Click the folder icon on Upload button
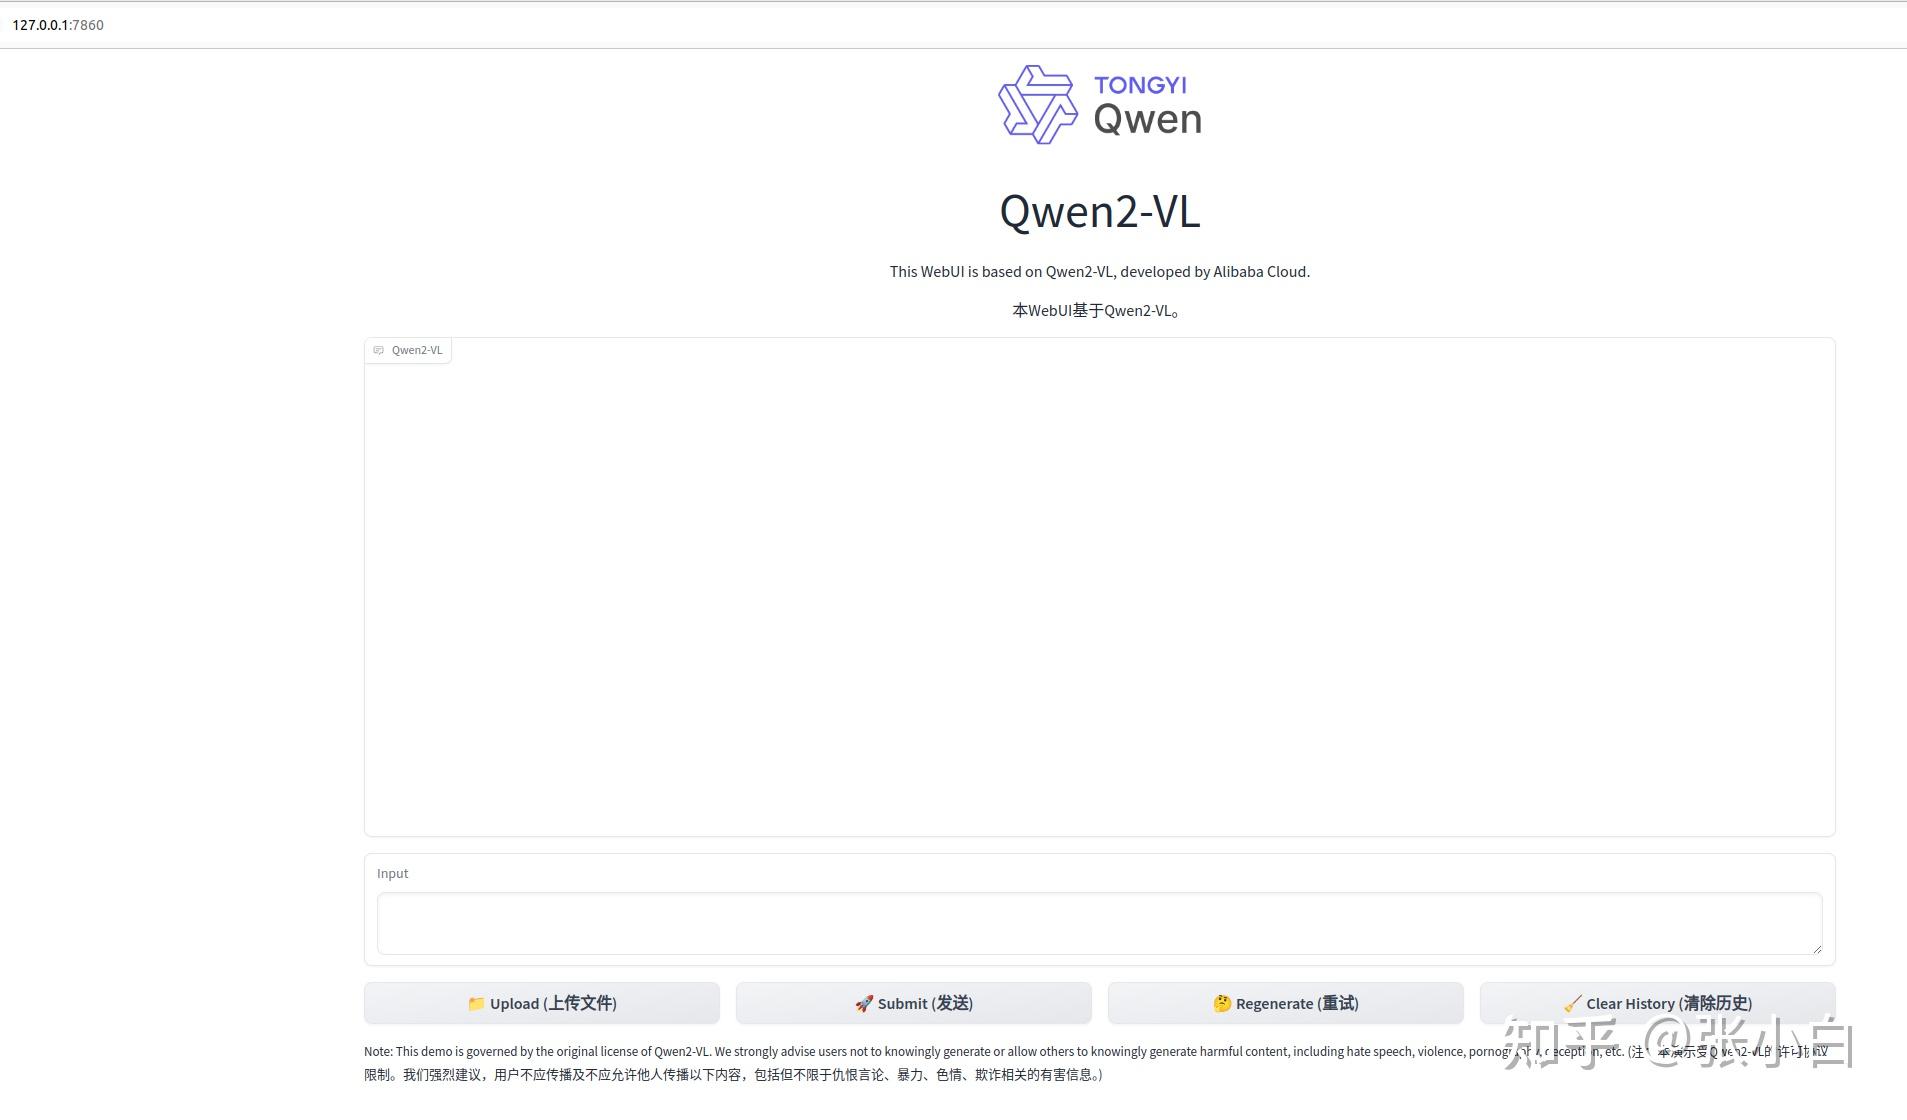 tap(477, 1003)
